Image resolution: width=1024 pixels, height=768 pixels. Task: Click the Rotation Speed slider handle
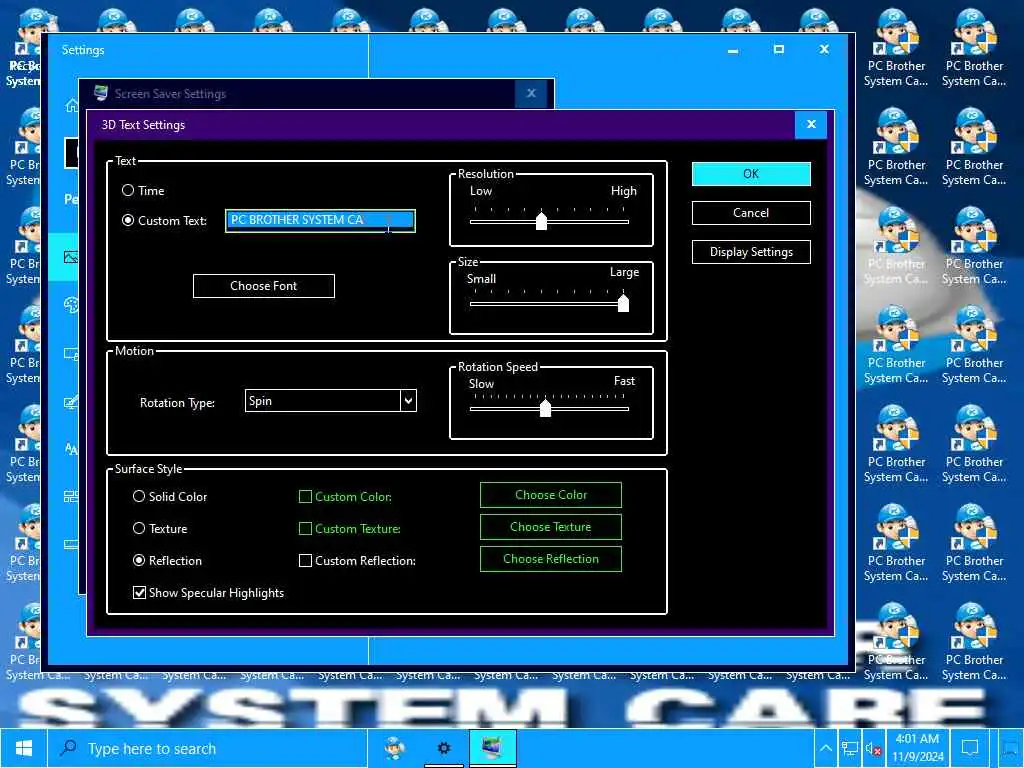pos(545,408)
